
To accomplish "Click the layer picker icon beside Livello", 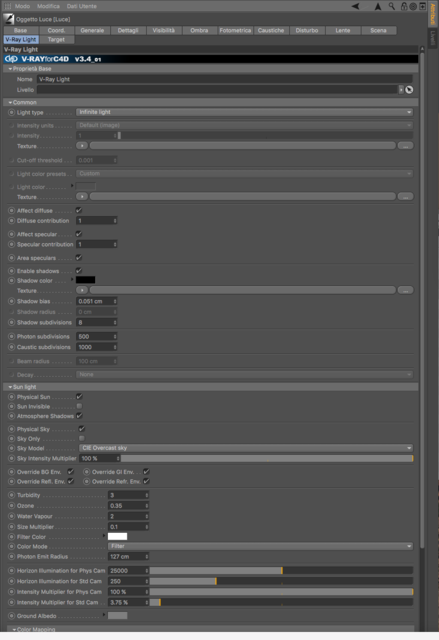I will coord(409,90).
